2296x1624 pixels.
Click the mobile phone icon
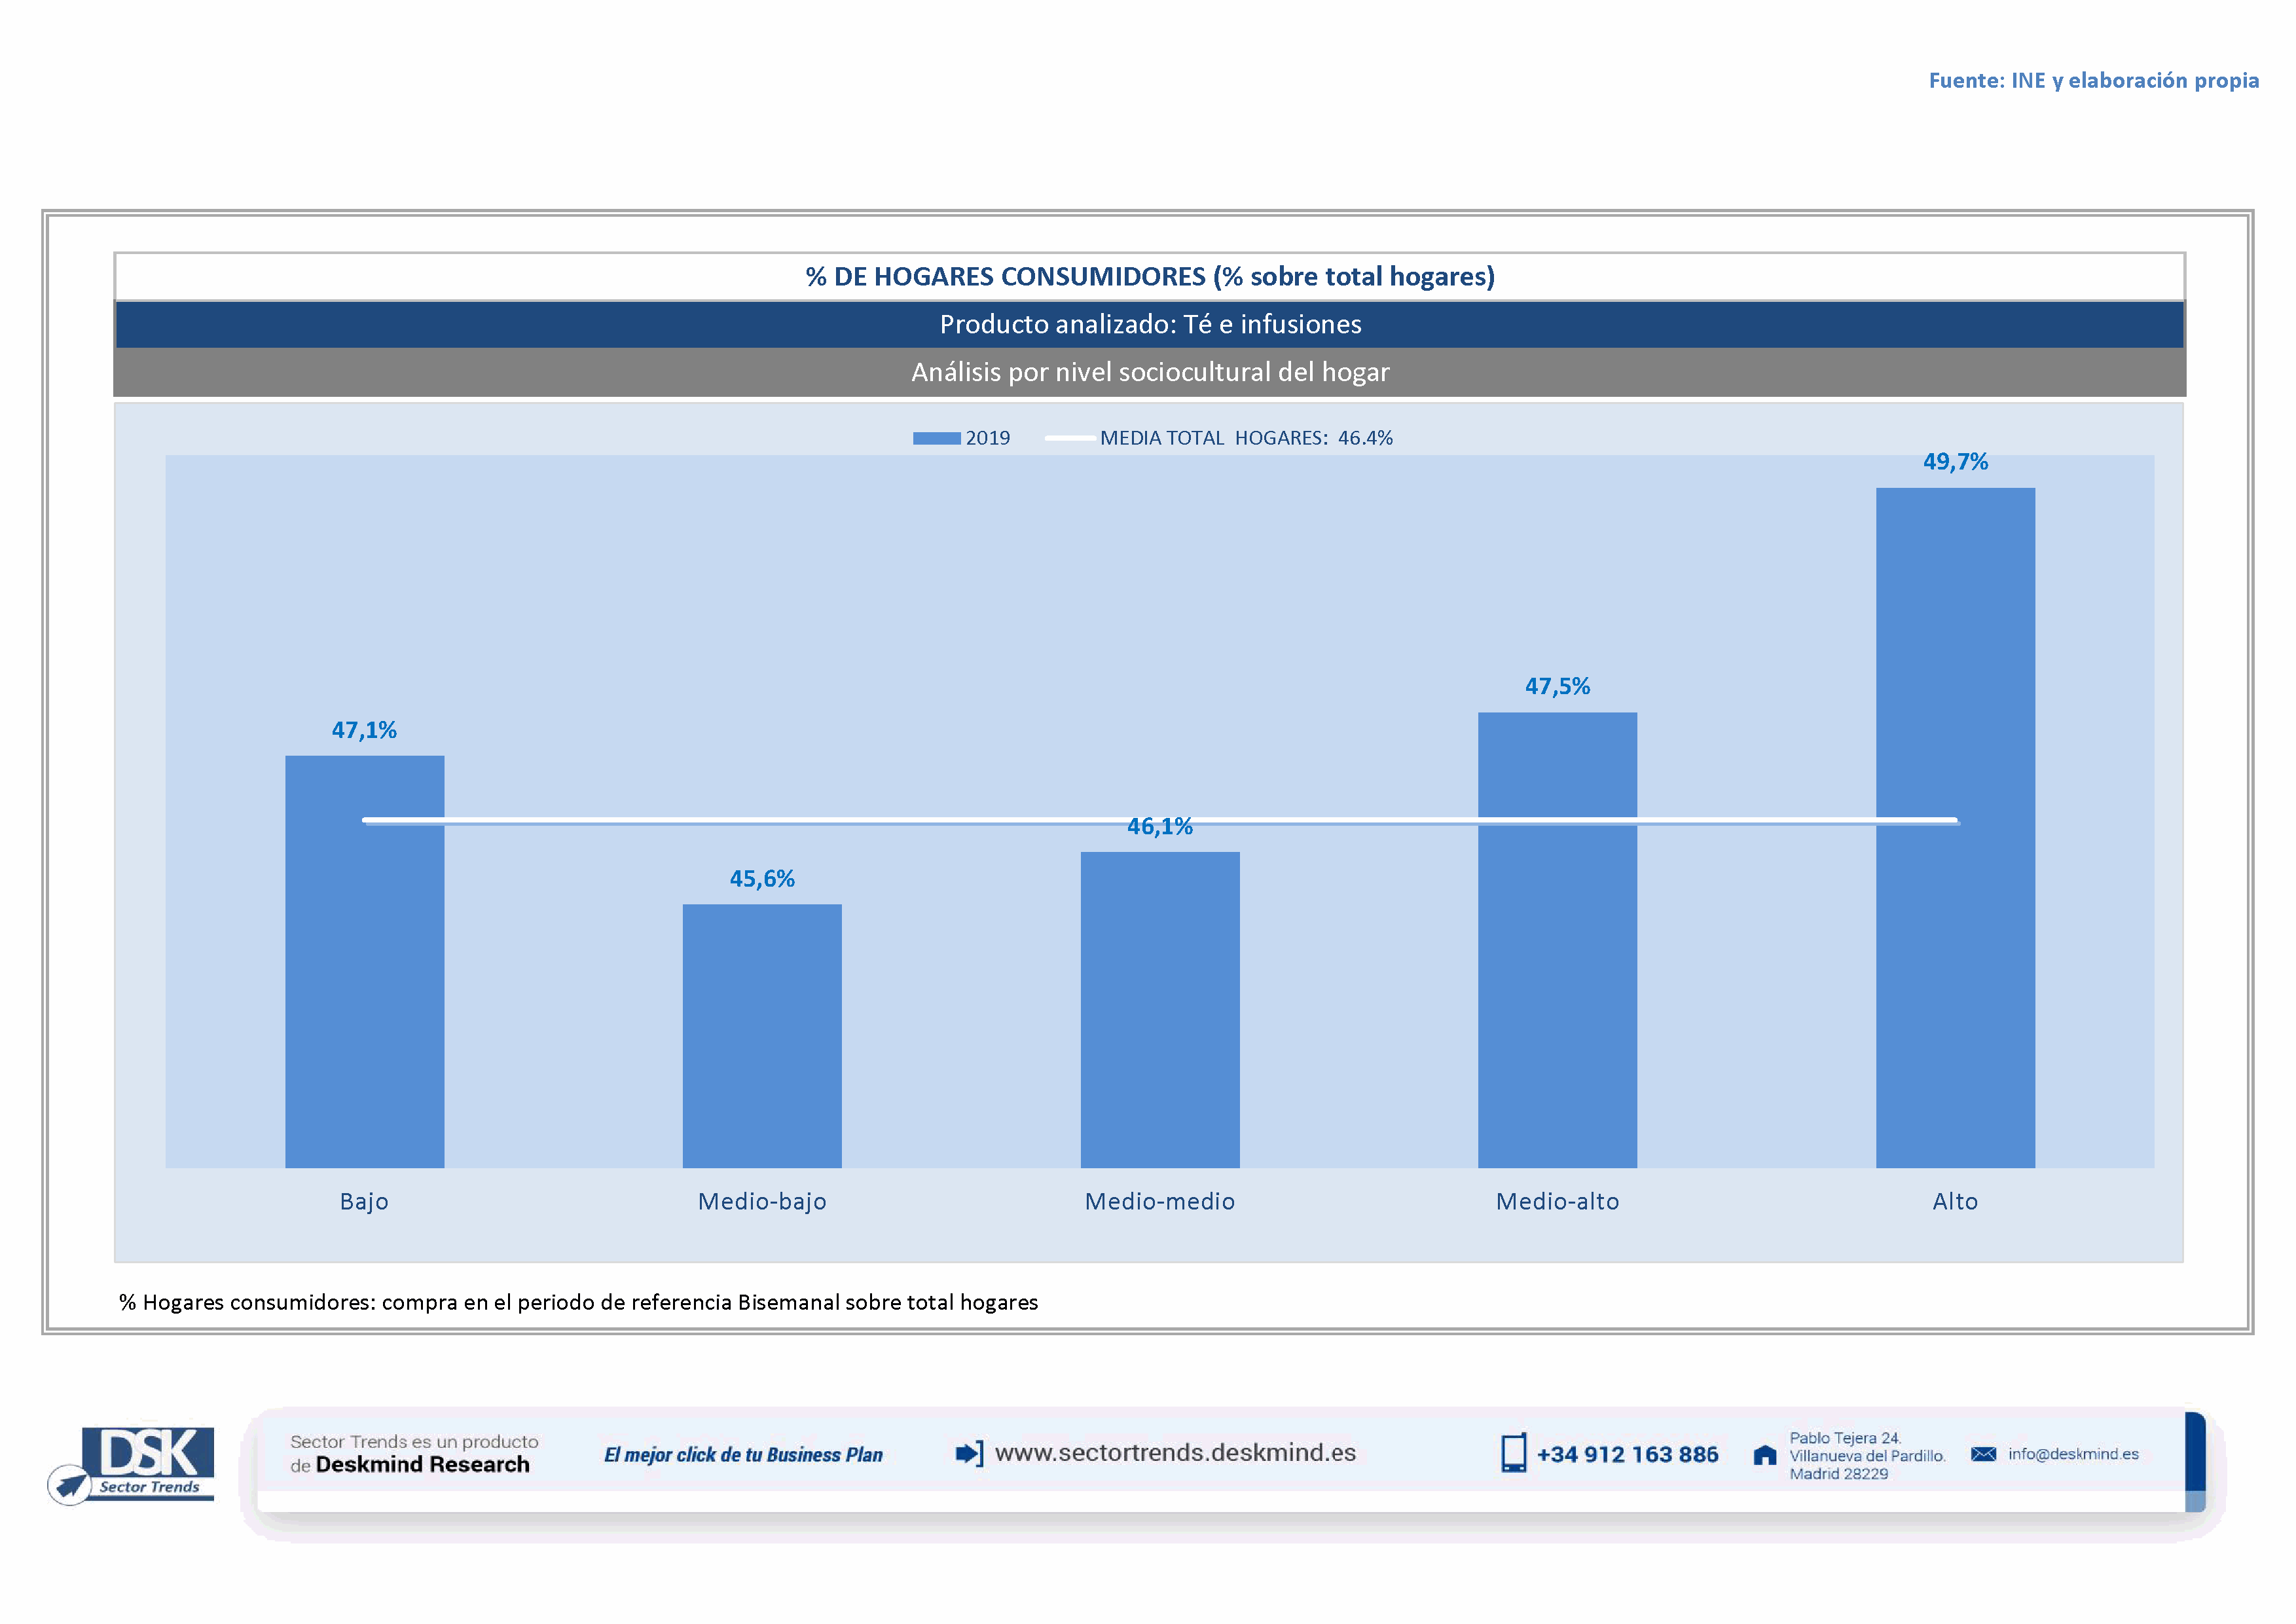click(x=1513, y=1453)
